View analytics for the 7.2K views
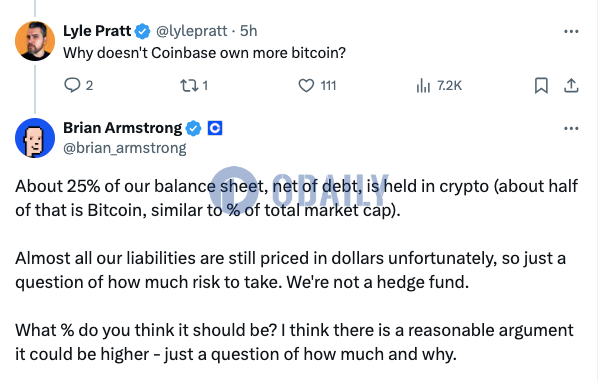 coord(439,85)
